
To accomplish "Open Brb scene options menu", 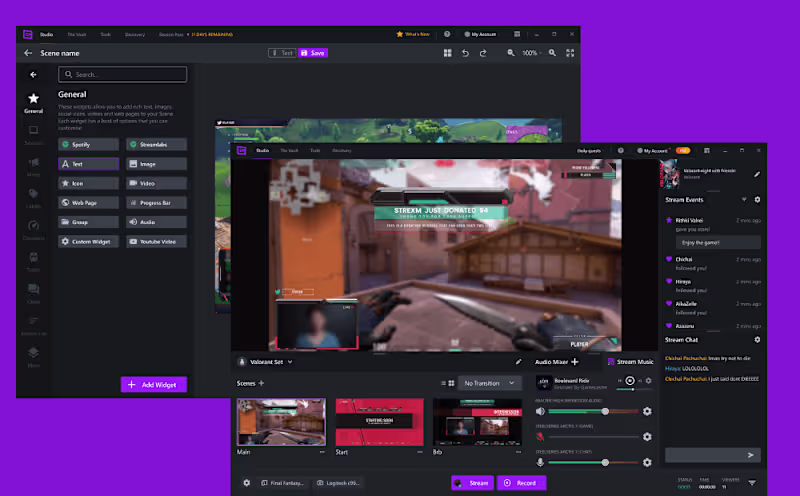I will click(518, 452).
